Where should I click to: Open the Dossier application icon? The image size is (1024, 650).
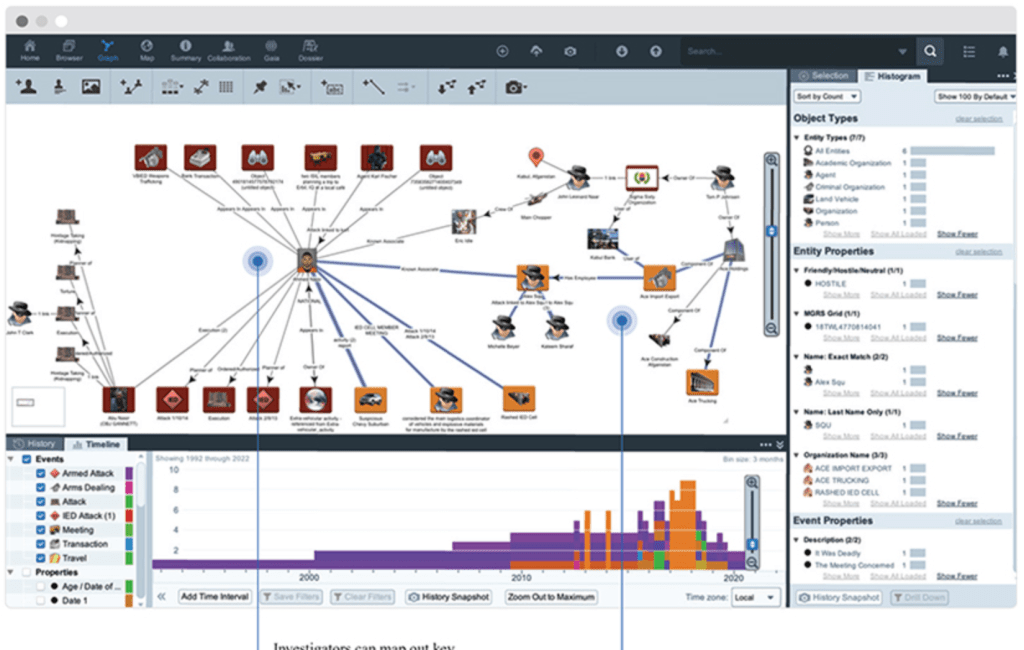(x=310, y=50)
